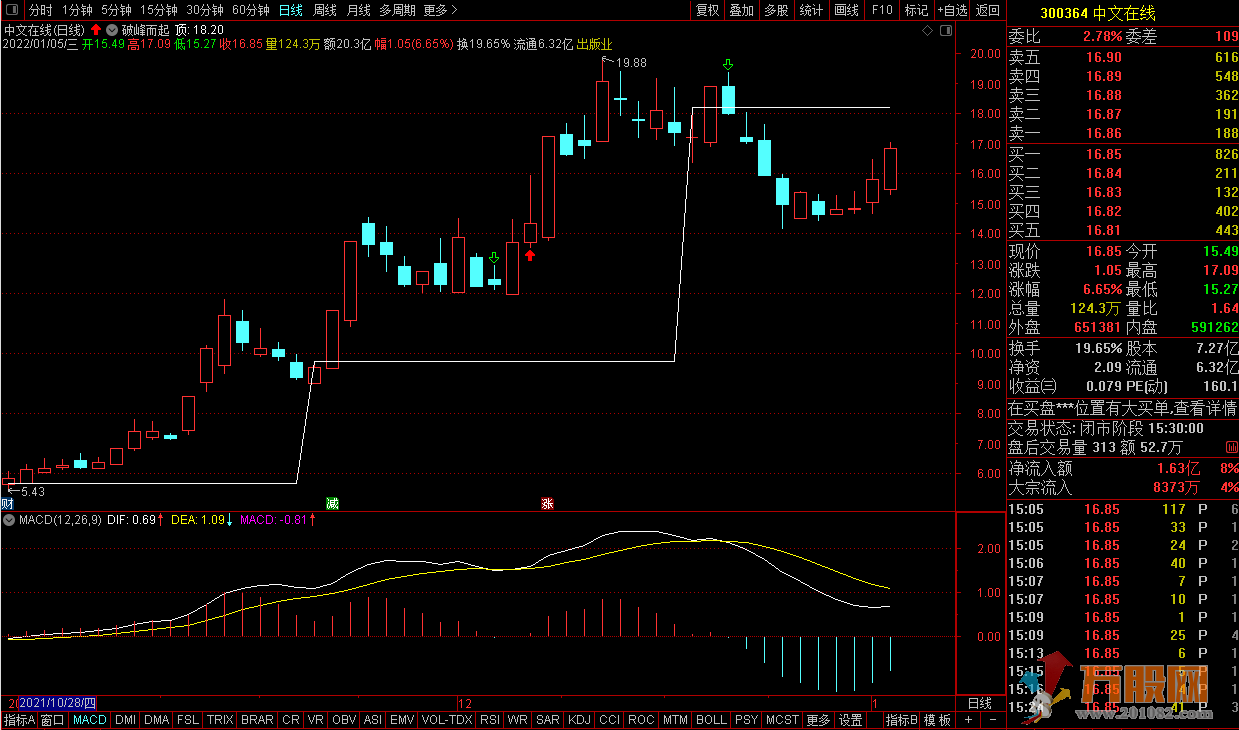Switch to the 周线 weekly chart
This screenshot has width=1239, height=730.
coord(325,10)
